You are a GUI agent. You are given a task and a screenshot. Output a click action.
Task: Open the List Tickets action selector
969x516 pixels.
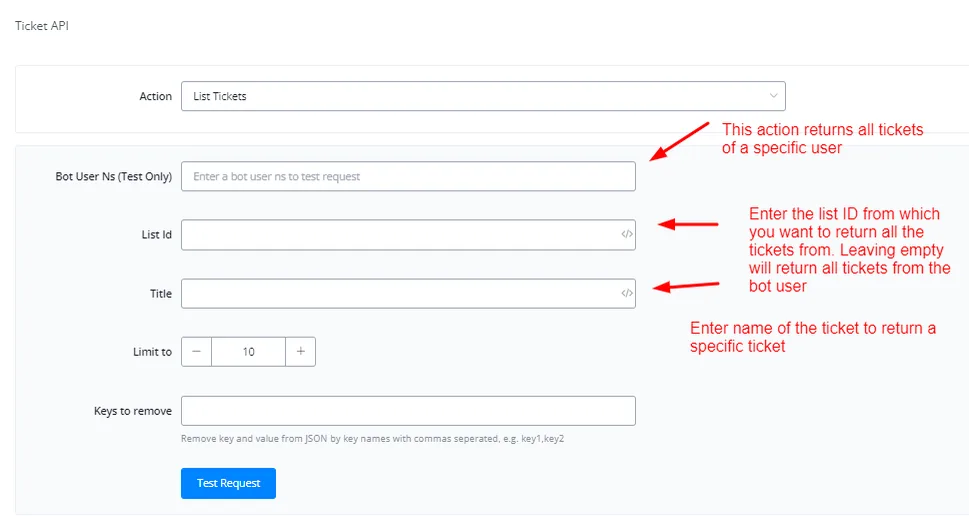[x=483, y=96]
